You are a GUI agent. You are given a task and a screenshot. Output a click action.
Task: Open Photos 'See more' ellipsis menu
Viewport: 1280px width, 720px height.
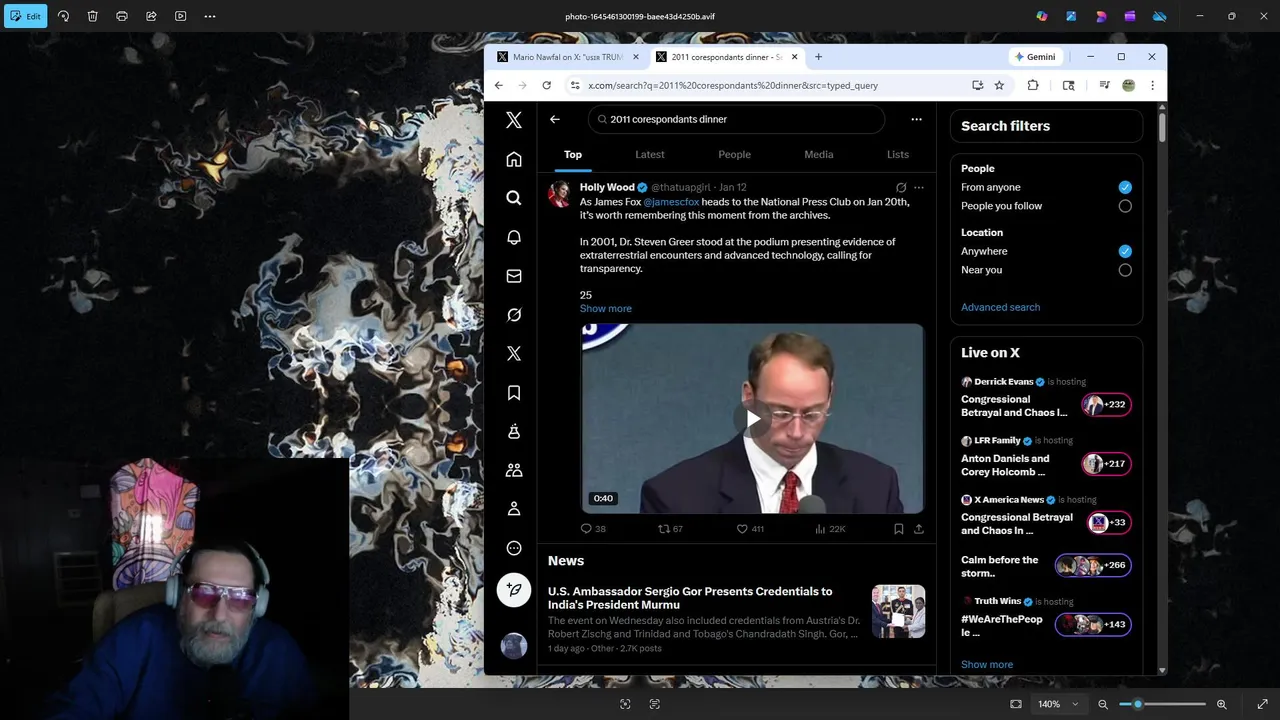click(x=210, y=16)
